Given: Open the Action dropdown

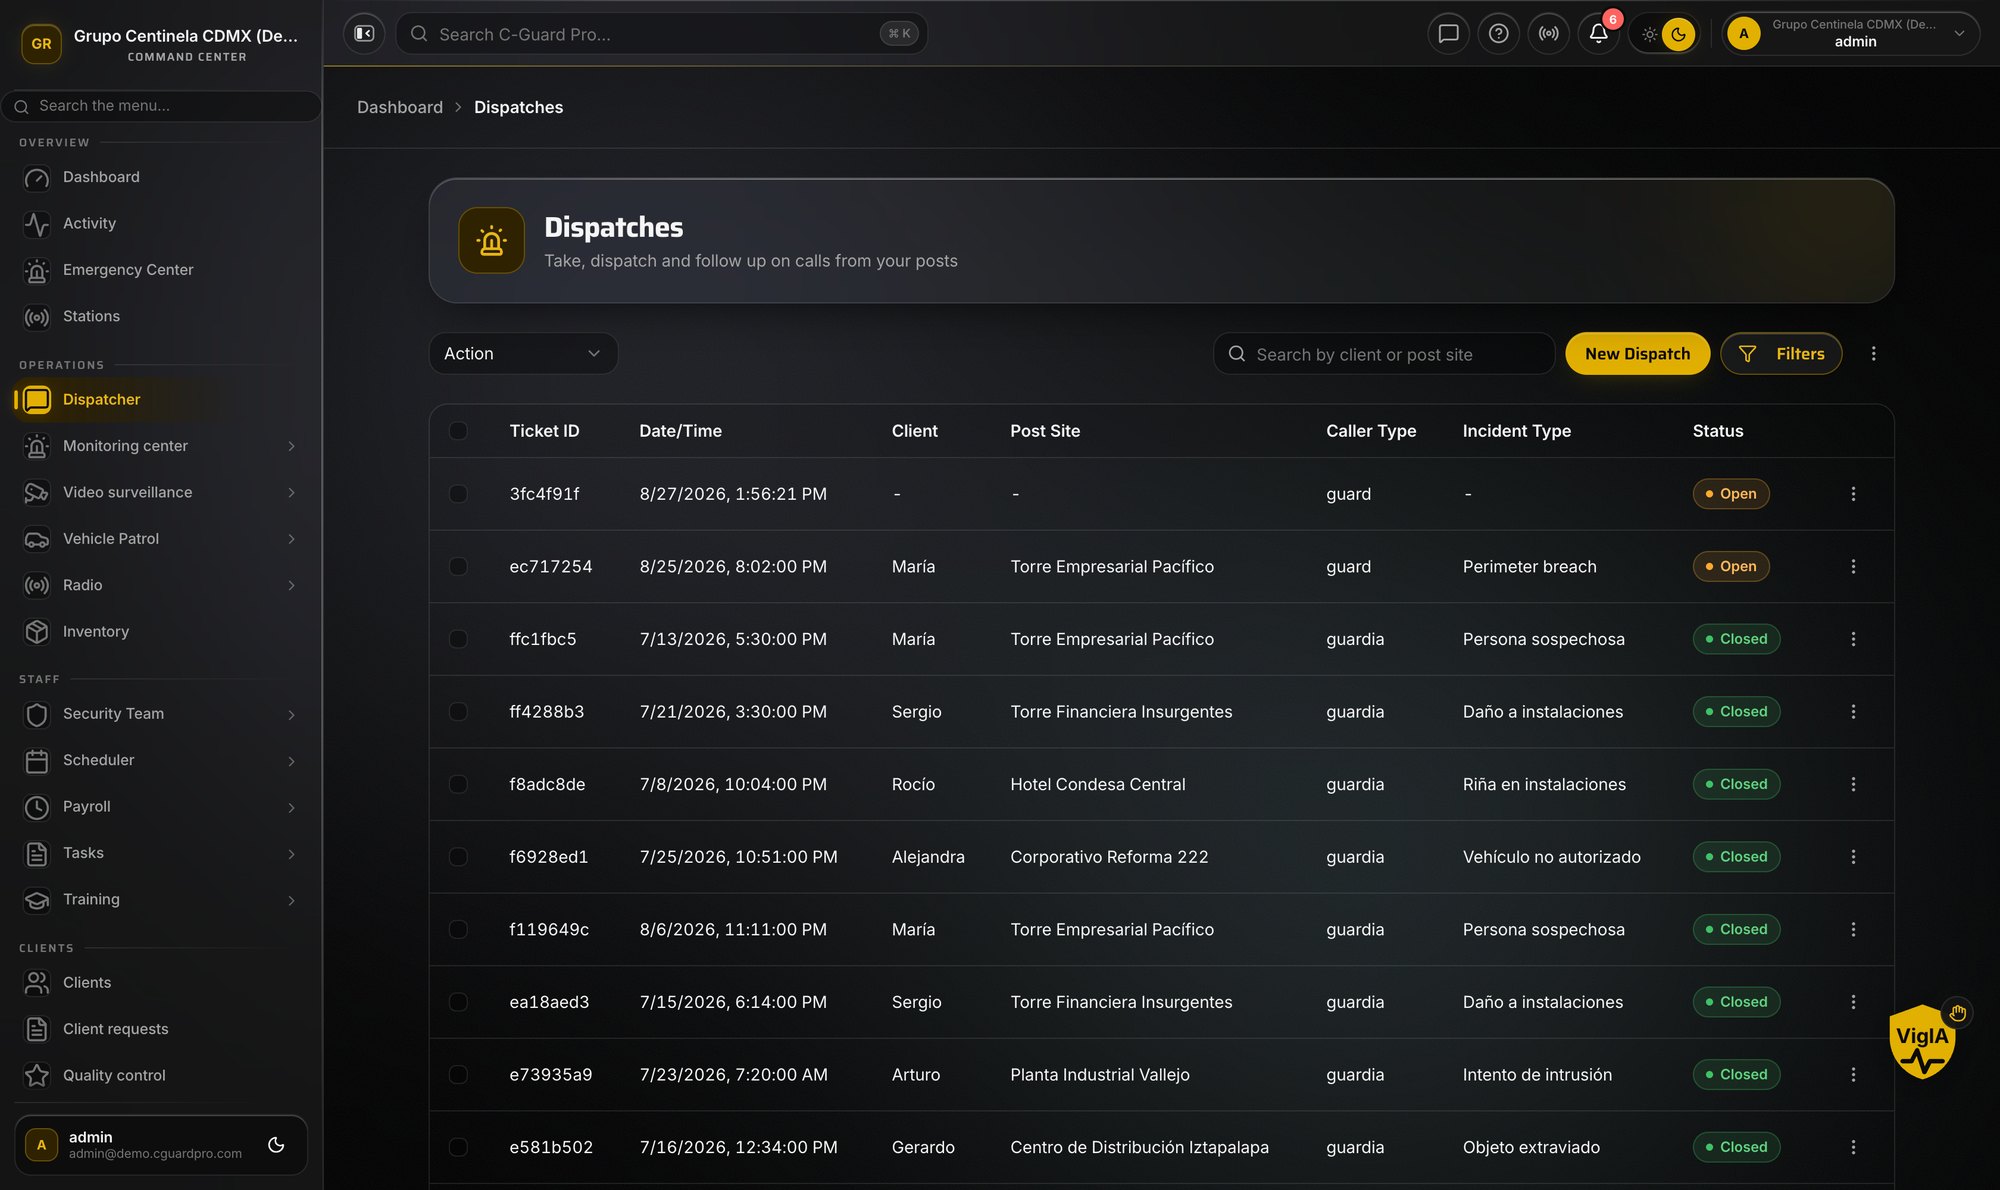Looking at the screenshot, I should click(x=523, y=354).
